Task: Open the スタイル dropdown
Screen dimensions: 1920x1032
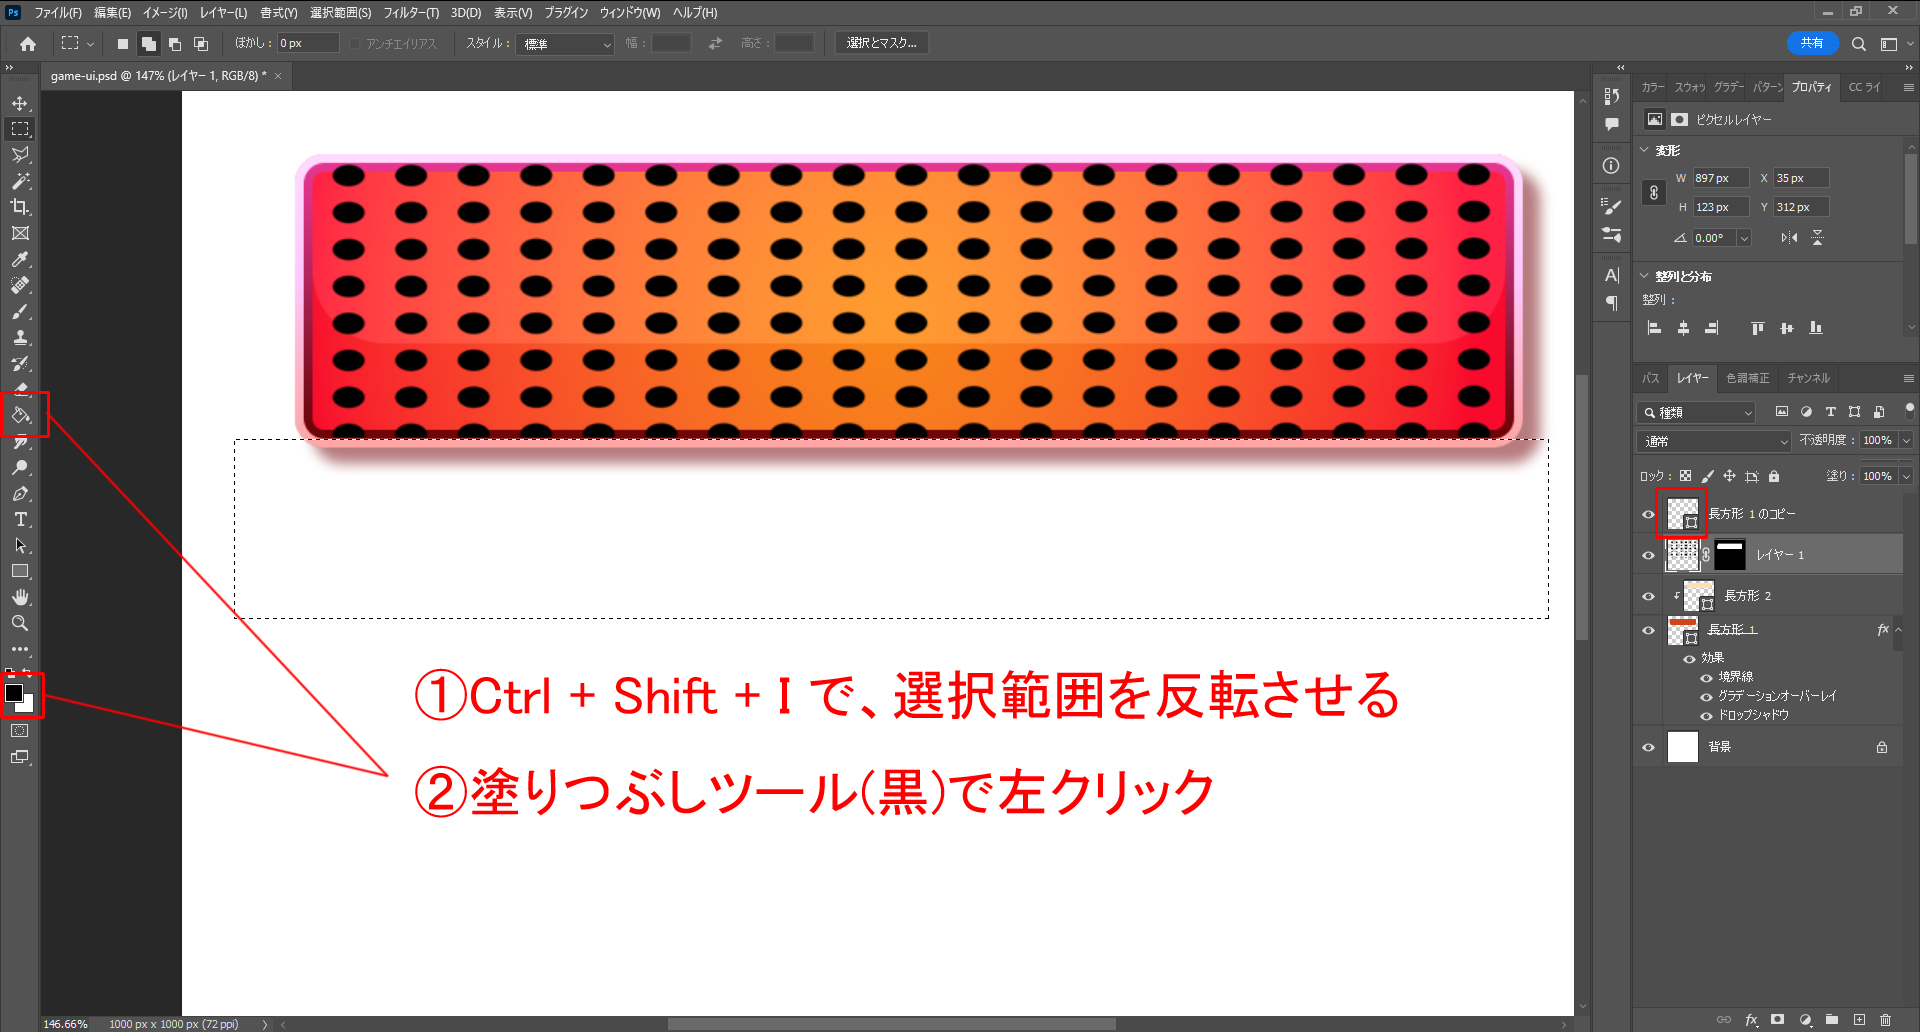Action: [566, 44]
